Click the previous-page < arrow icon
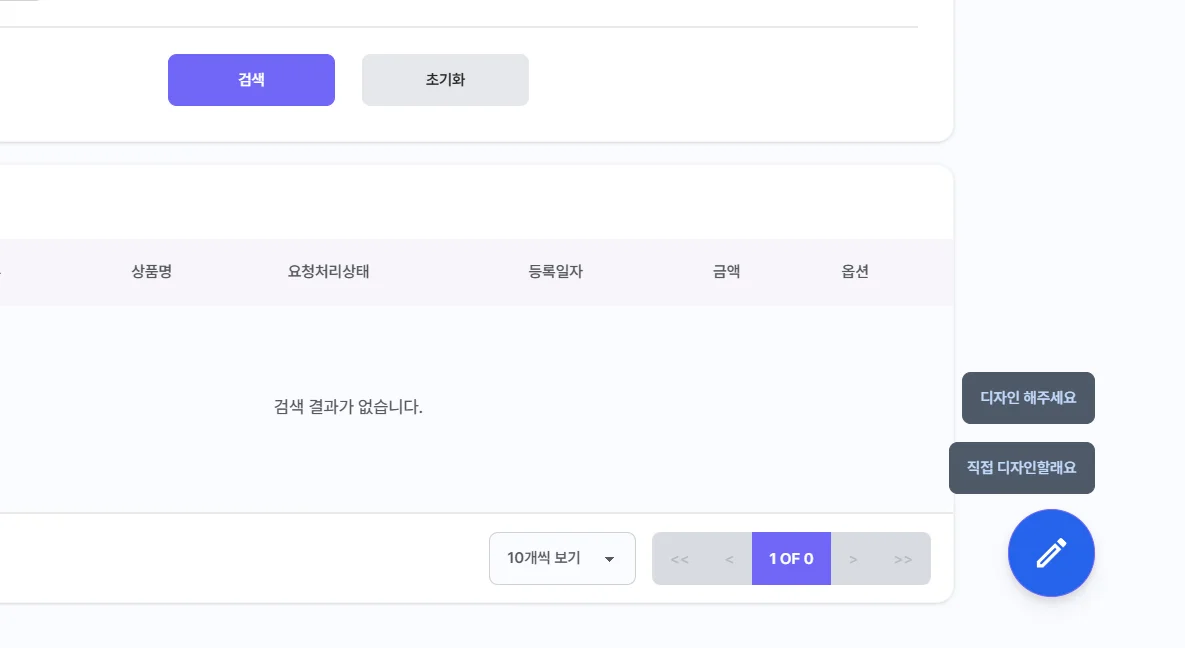 tap(729, 559)
